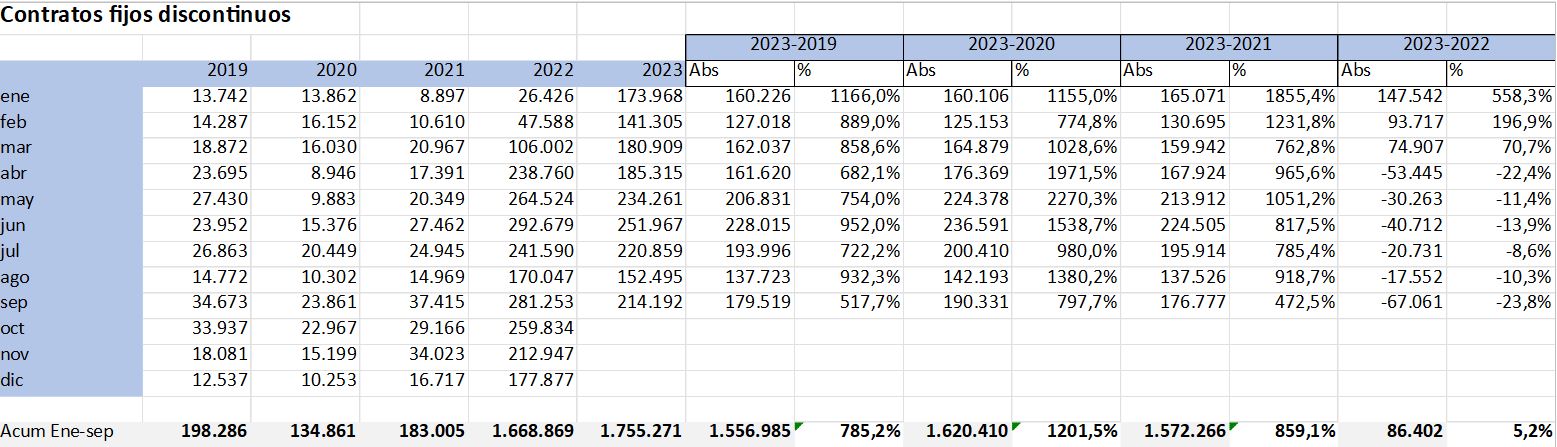Click the "ene" row label
Viewport: 1557px width, 447px height.
pos(72,96)
